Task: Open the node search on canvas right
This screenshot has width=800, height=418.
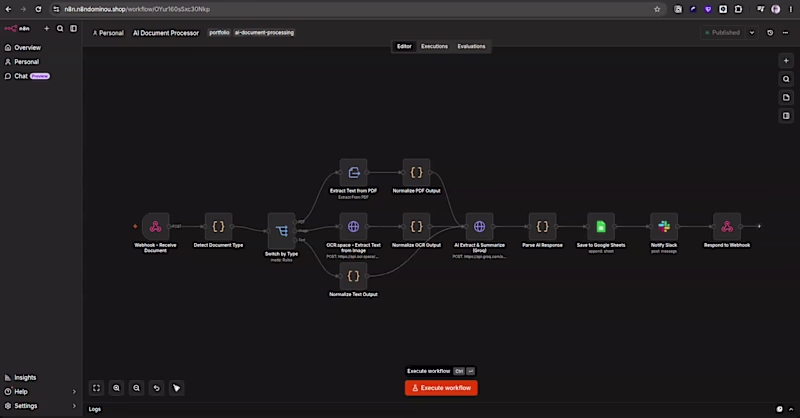Action: click(x=786, y=79)
